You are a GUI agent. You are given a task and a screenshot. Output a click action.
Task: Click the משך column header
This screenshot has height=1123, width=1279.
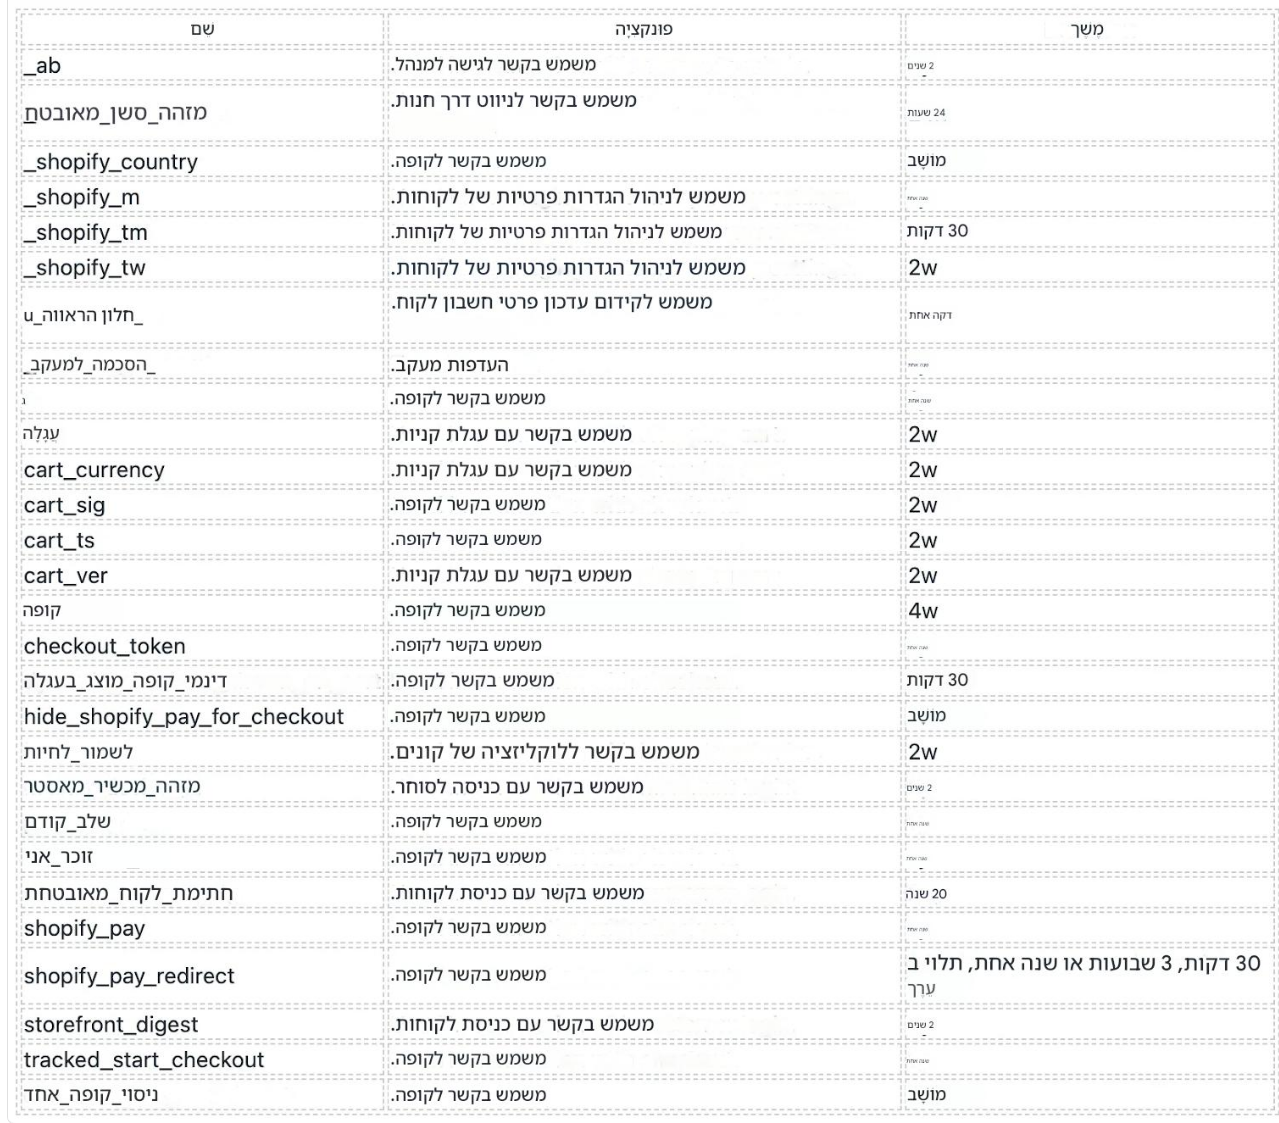click(1086, 29)
